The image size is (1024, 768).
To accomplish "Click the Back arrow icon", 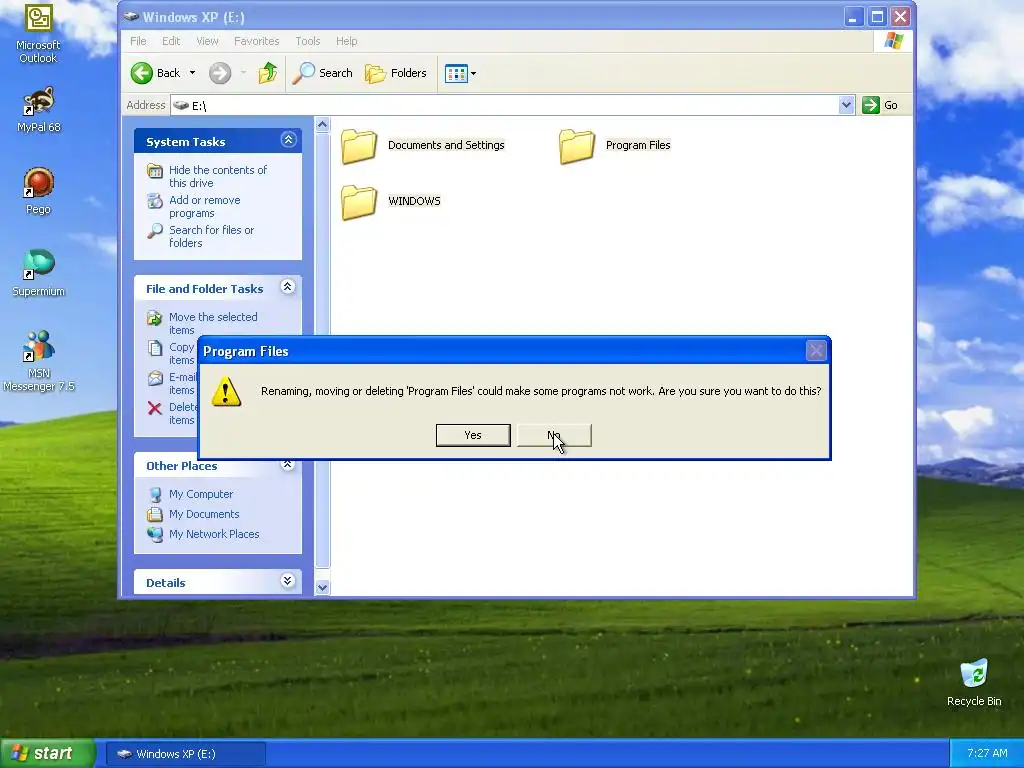I will point(141,73).
